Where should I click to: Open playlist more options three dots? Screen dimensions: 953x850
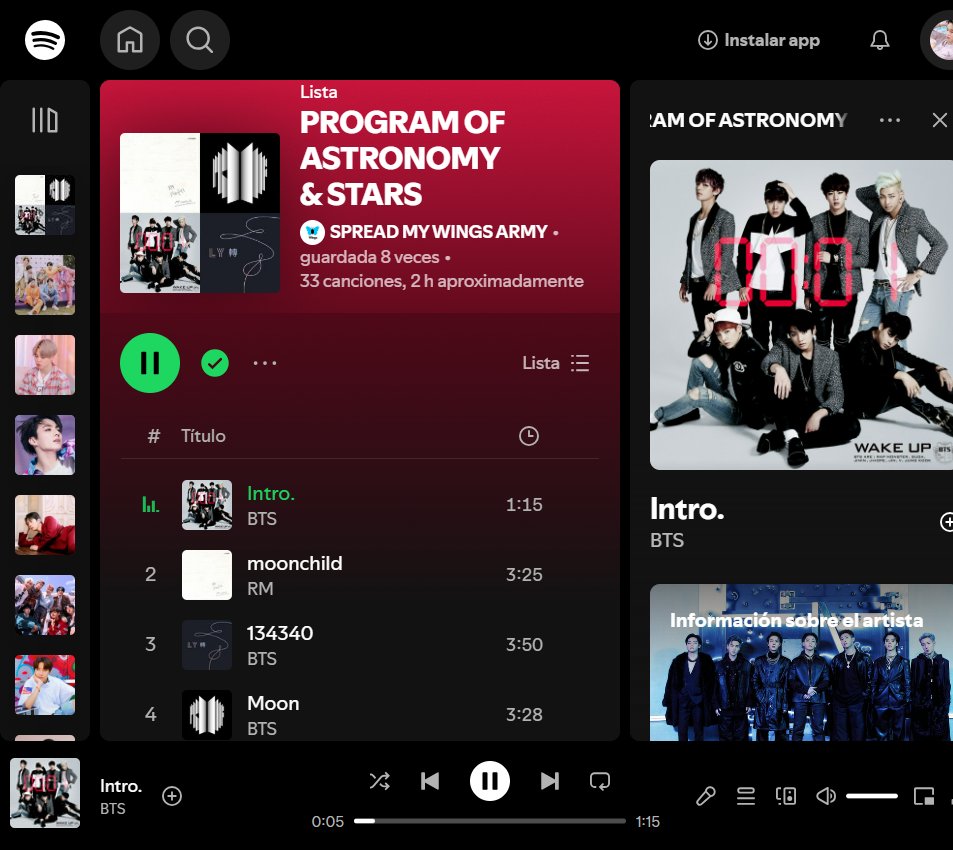tap(265, 363)
